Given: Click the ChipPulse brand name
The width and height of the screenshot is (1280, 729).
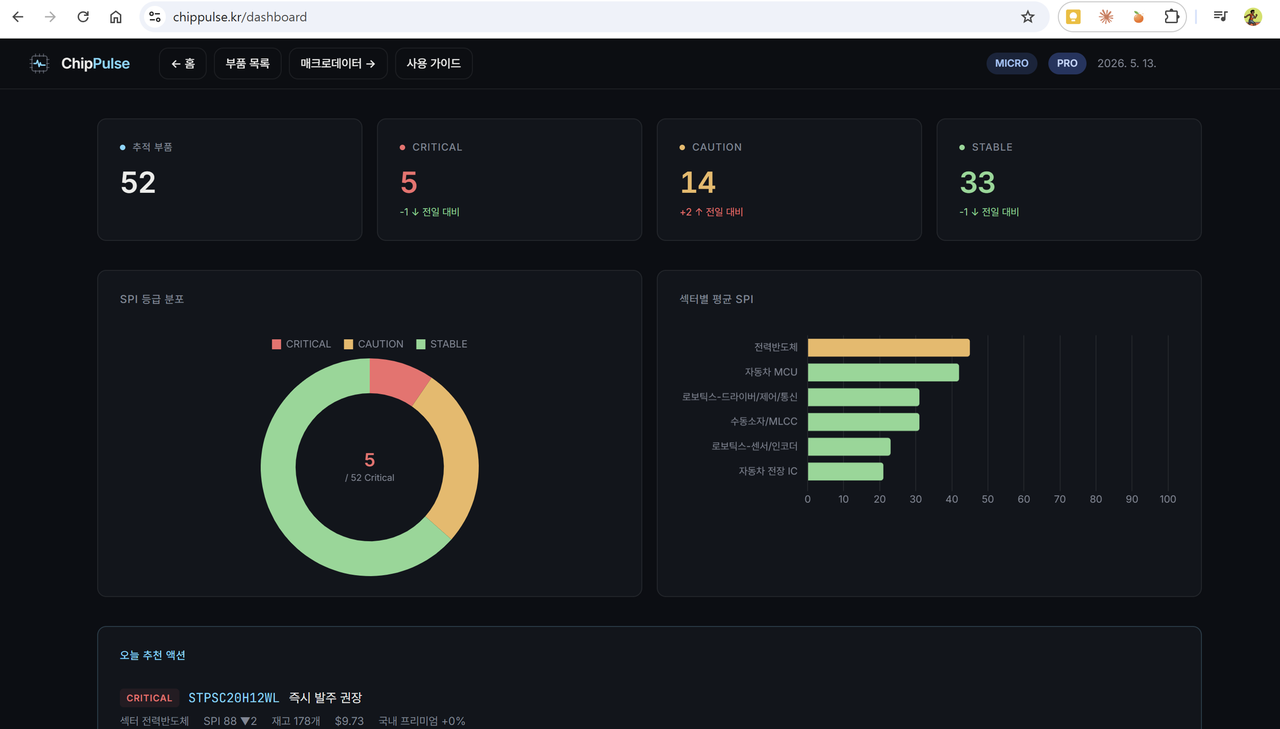Looking at the screenshot, I should [x=95, y=64].
